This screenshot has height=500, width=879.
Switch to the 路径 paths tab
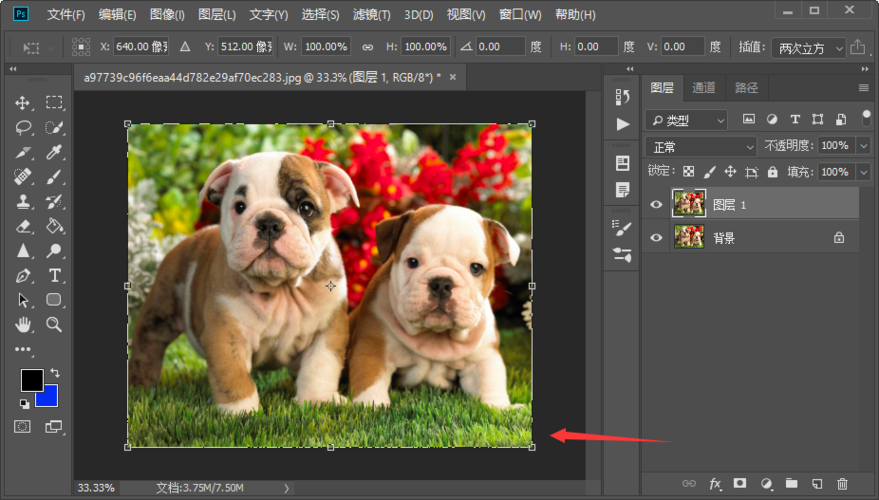coord(746,87)
